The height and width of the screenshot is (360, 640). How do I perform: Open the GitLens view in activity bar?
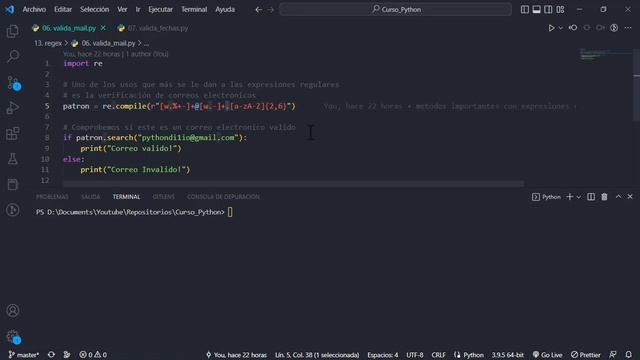(13, 210)
